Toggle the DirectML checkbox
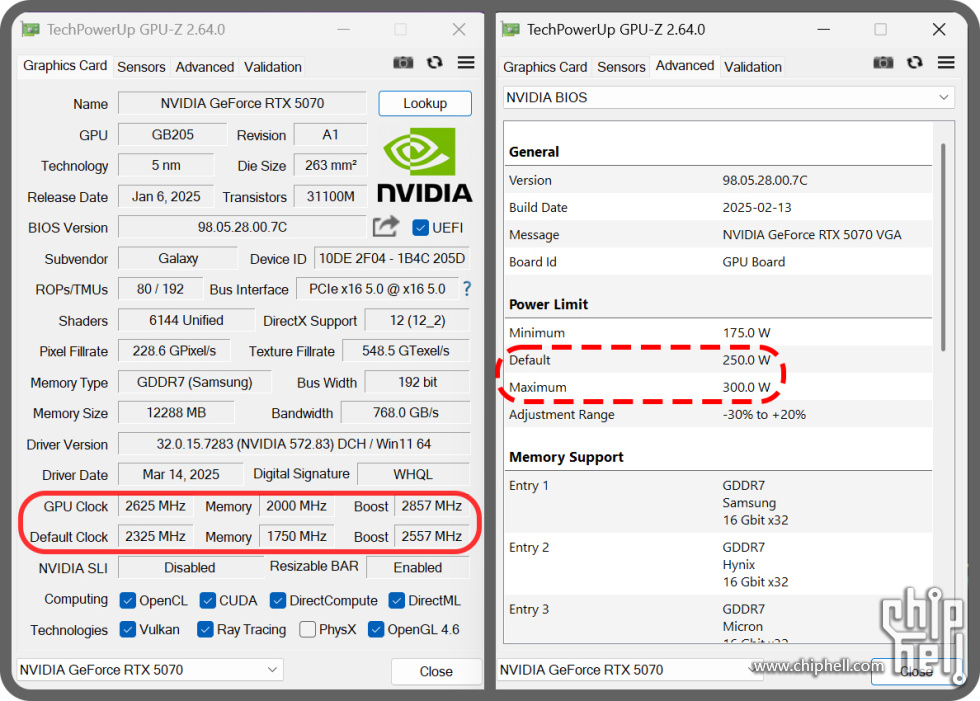The width and height of the screenshot is (980, 701). [396, 600]
